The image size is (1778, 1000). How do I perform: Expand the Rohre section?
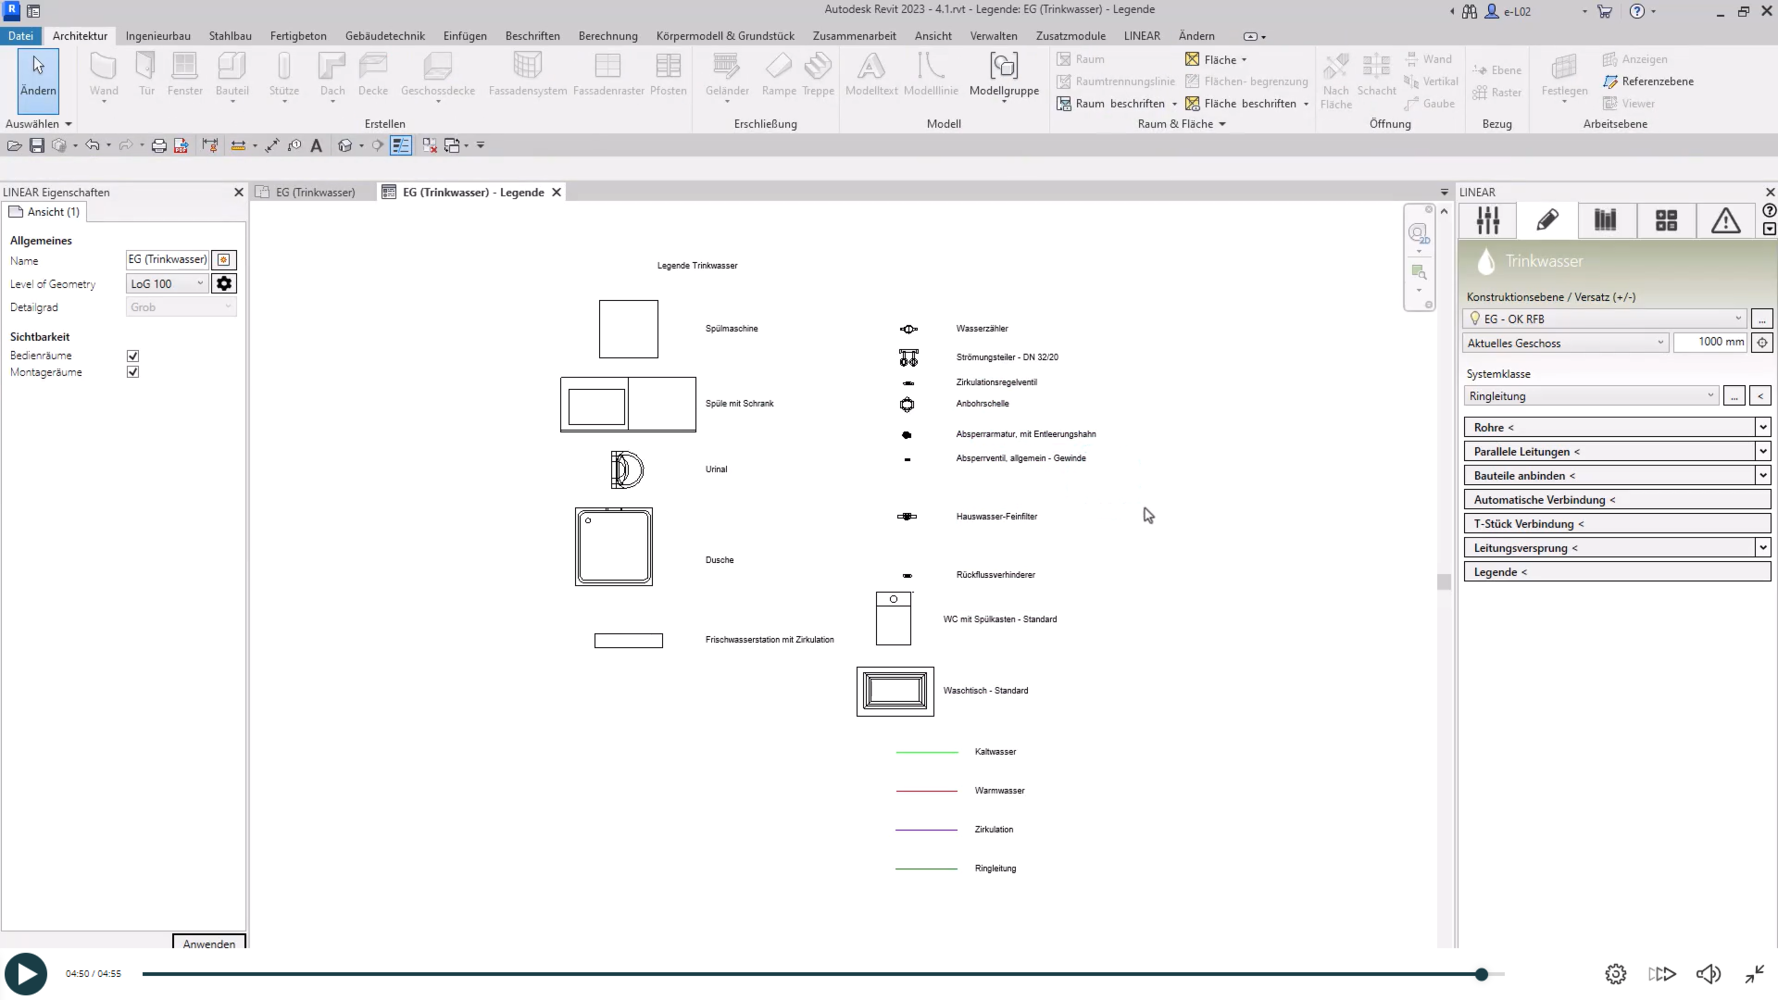[1616, 427]
